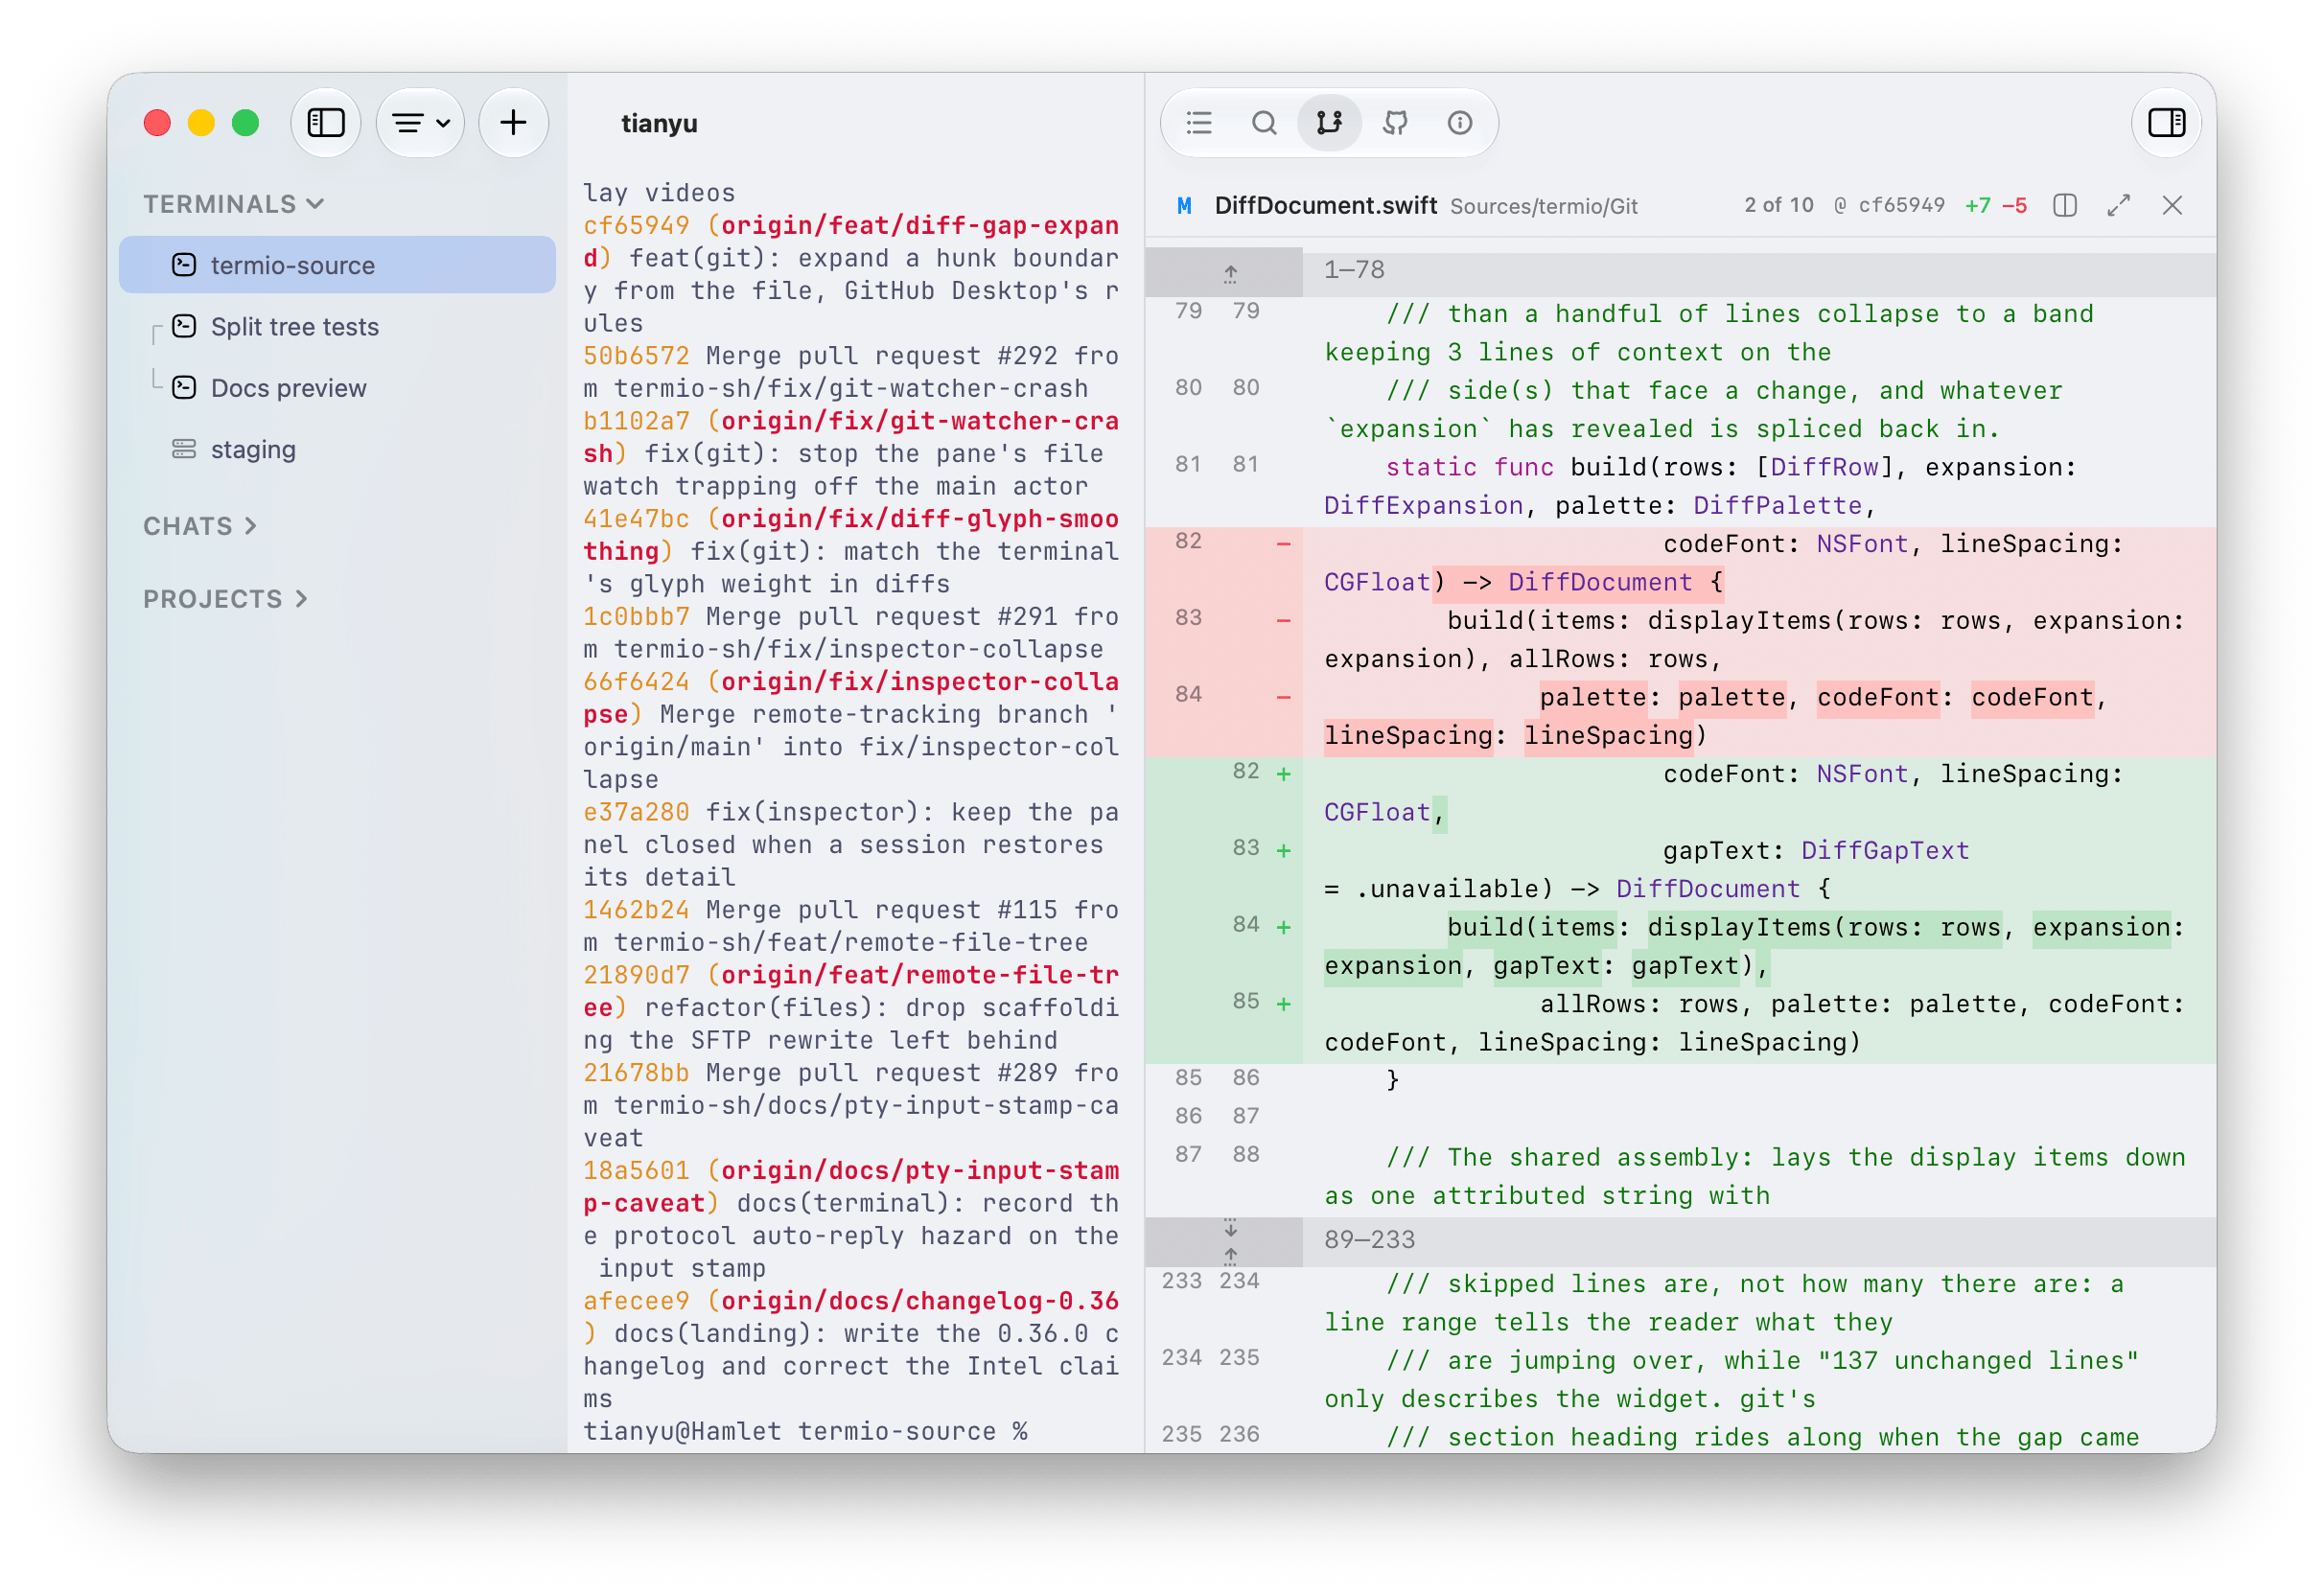Open the GitHub pull request icon
Screen dimensions: 2324x1595
pyautogui.click(x=1395, y=123)
